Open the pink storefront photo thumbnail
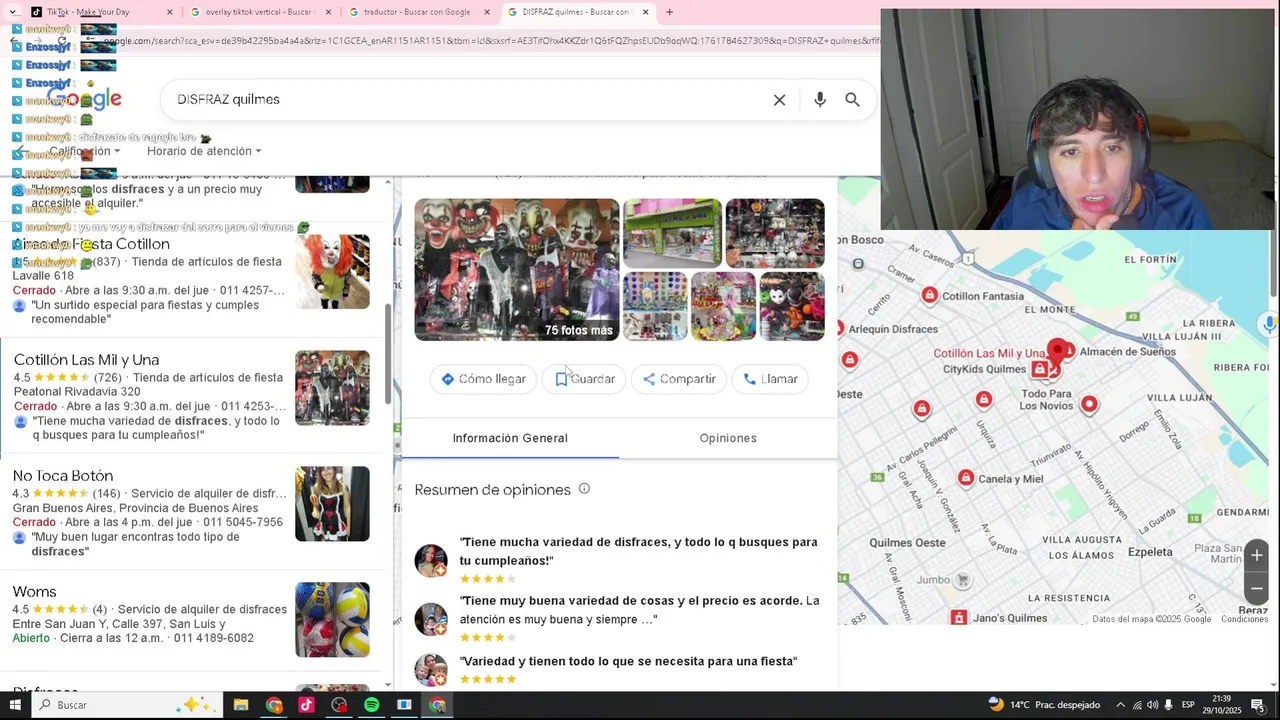This screenshot has width=1280, height=720. (x=672, y=232)
